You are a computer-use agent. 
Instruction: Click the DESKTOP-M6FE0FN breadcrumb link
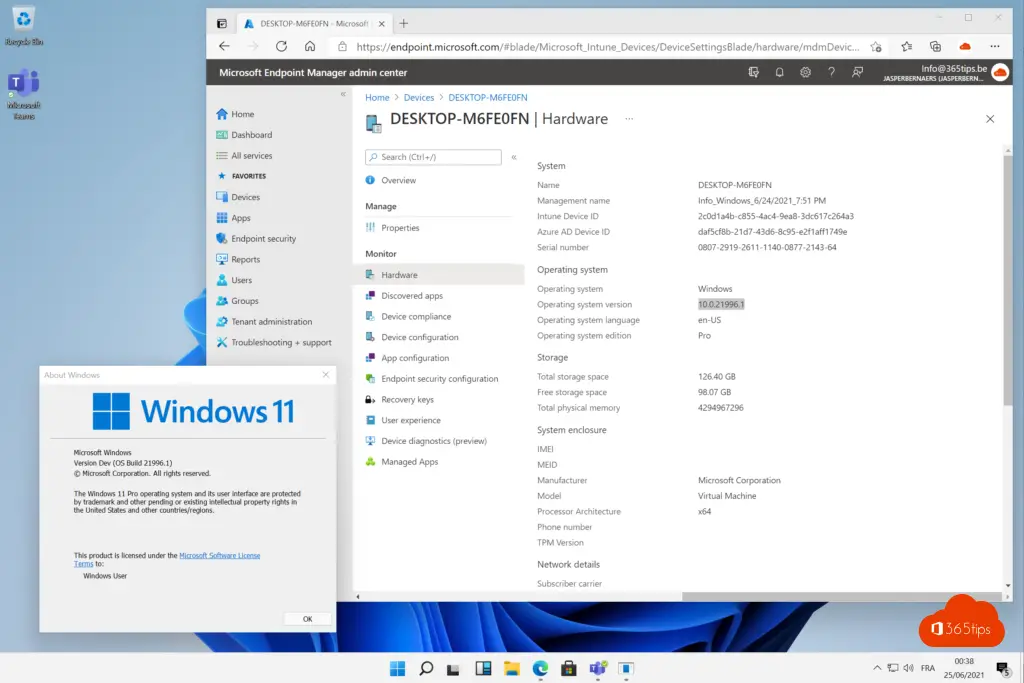488,97
